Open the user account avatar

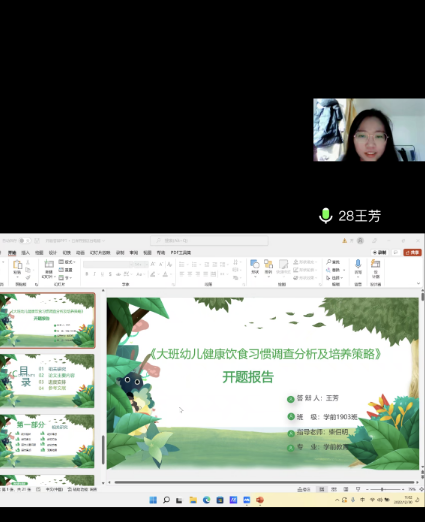click(x=360, y=240)
